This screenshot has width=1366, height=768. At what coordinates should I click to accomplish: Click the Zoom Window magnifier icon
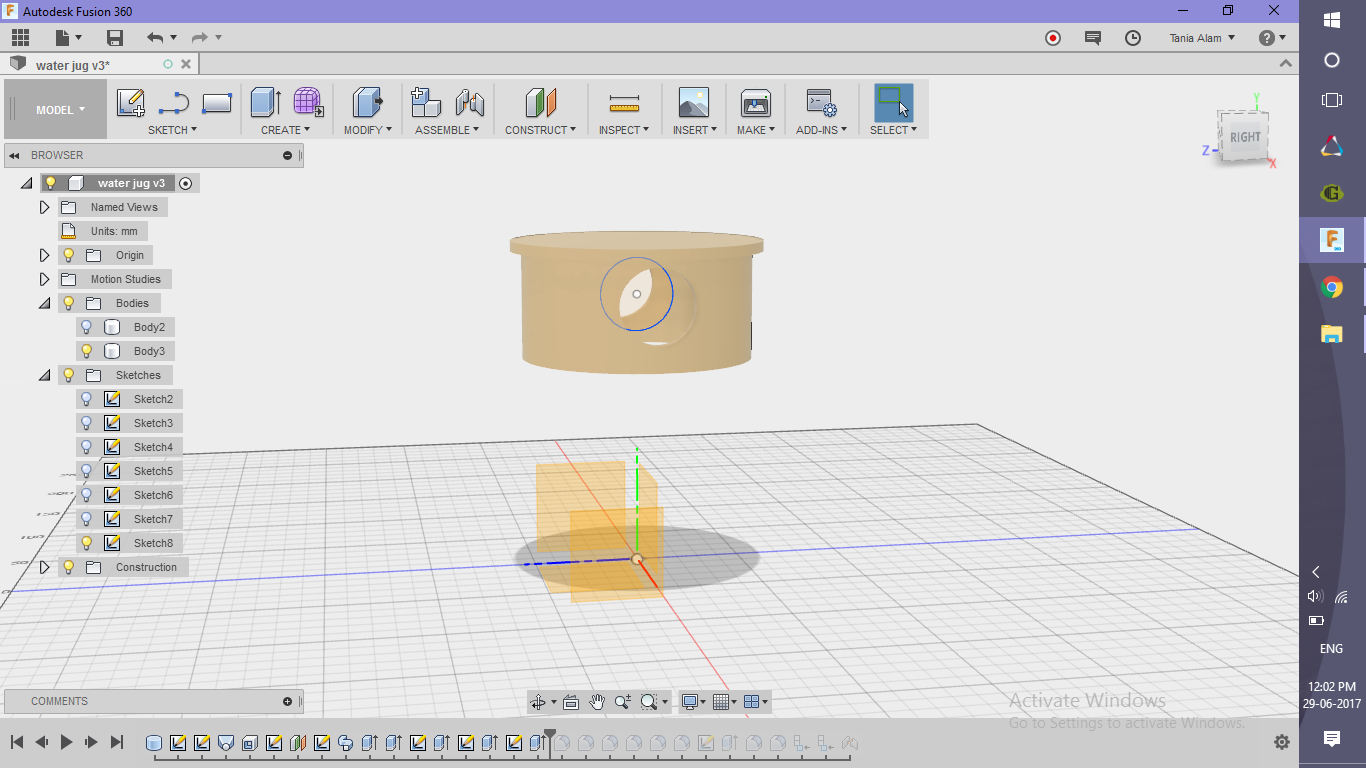pos(649,702)
